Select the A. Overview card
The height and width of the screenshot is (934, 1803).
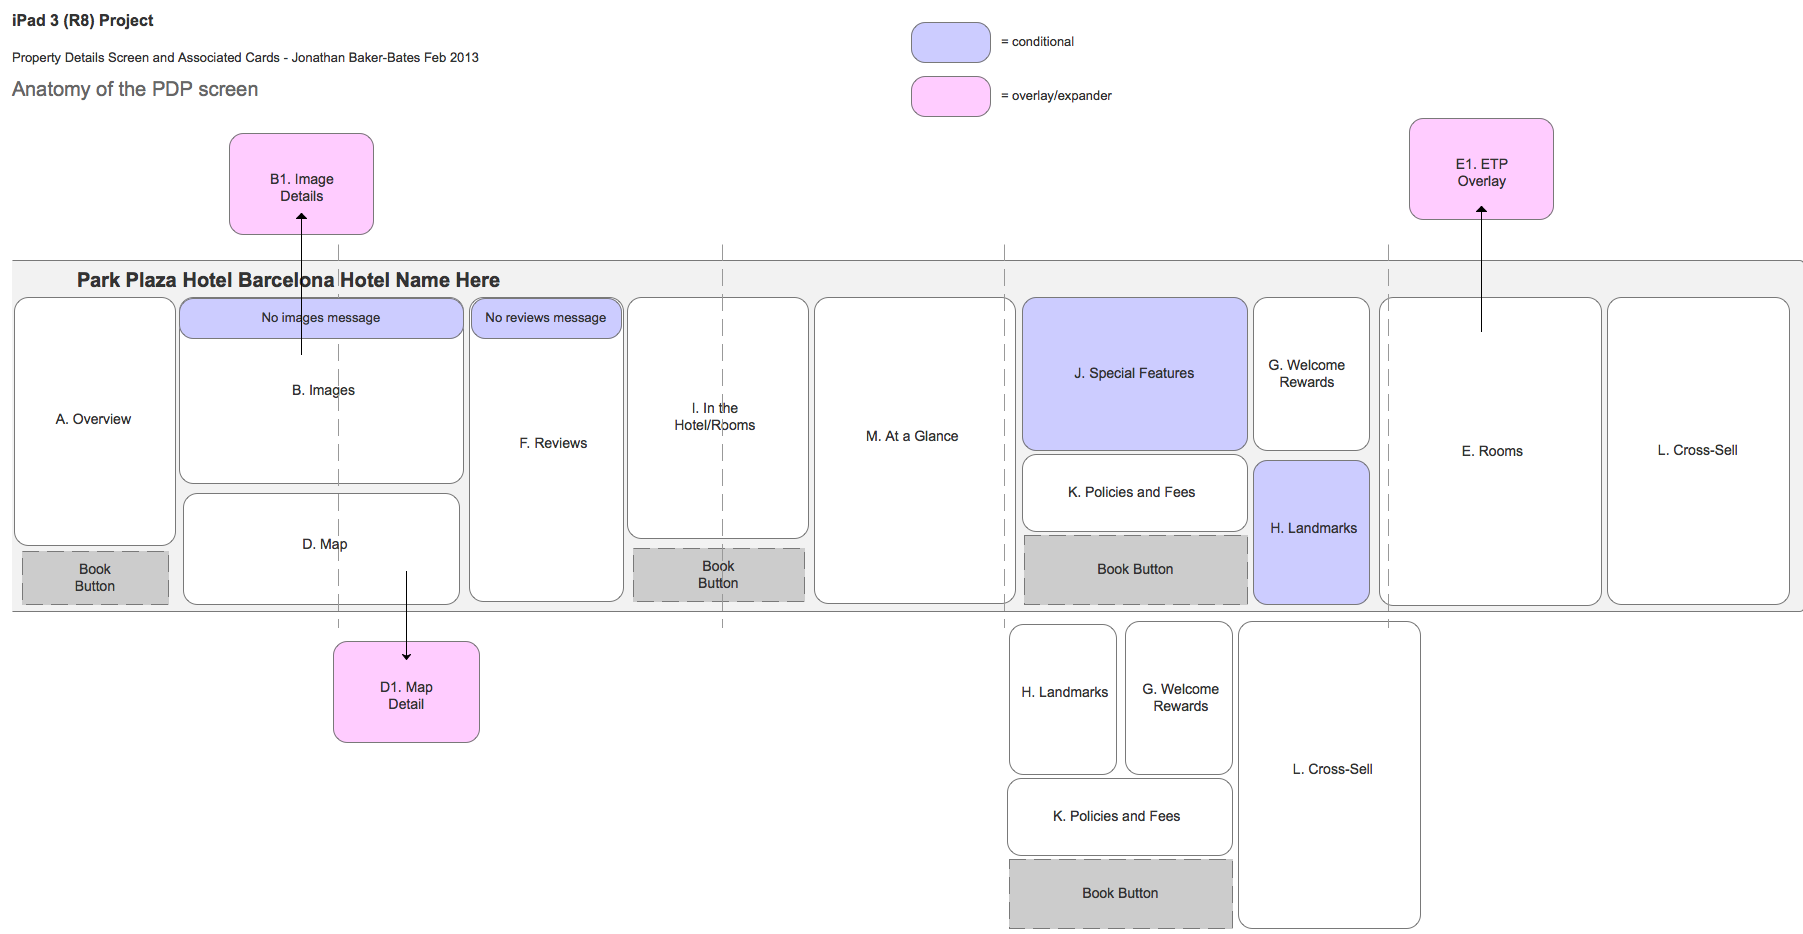(x=94, y=420)
